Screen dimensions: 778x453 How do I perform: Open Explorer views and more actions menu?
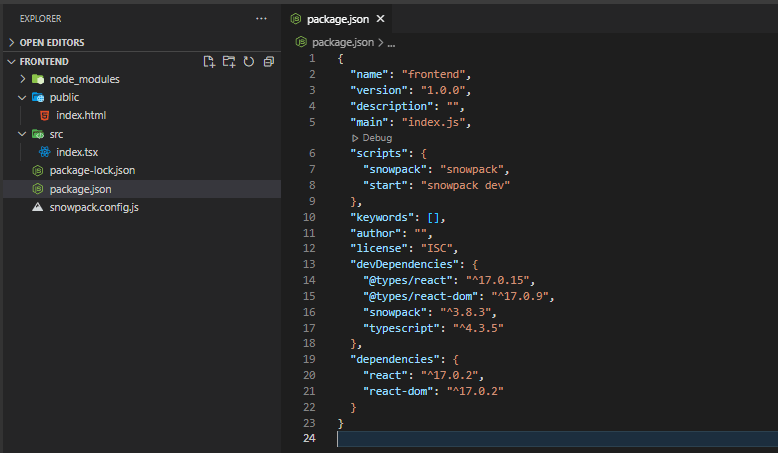pyautogui.click(x=261, y=19)
